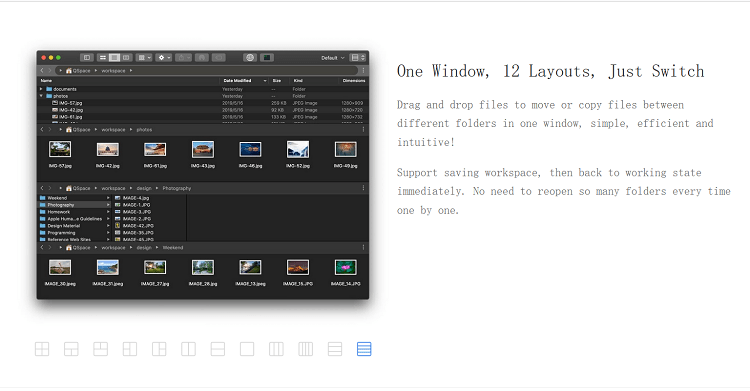
Task: Choose the two side-by-side columns layout icon
Action: tap(188, 349)
